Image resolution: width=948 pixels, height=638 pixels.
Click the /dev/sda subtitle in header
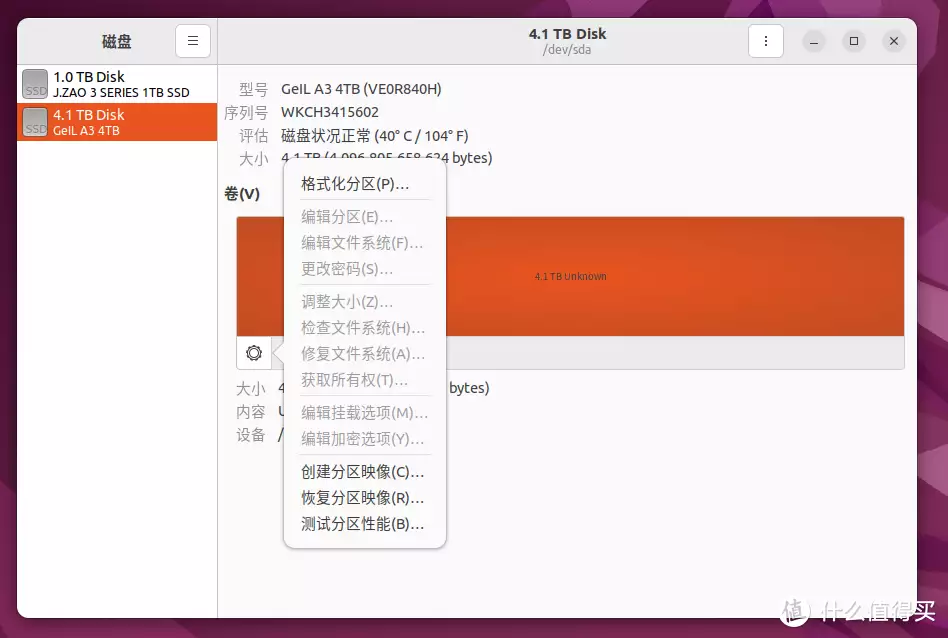(x=567, y=50)
